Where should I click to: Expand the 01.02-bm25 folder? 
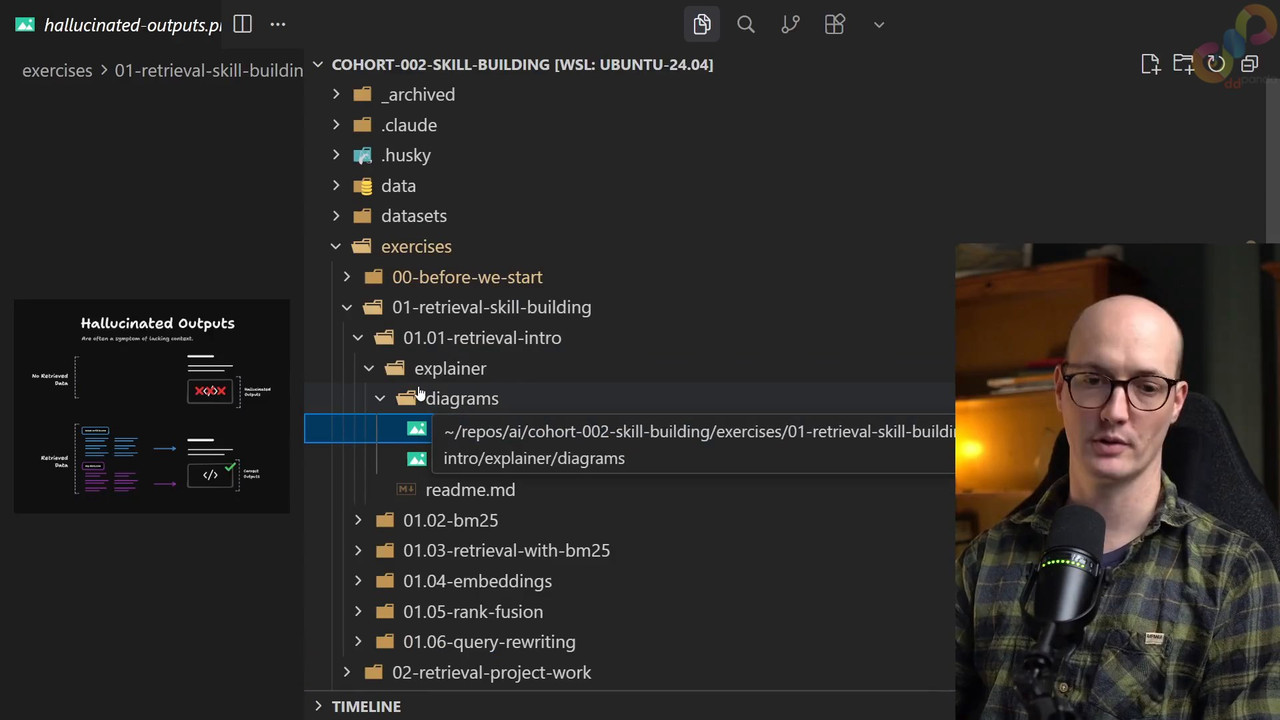[x=358, y=520]
